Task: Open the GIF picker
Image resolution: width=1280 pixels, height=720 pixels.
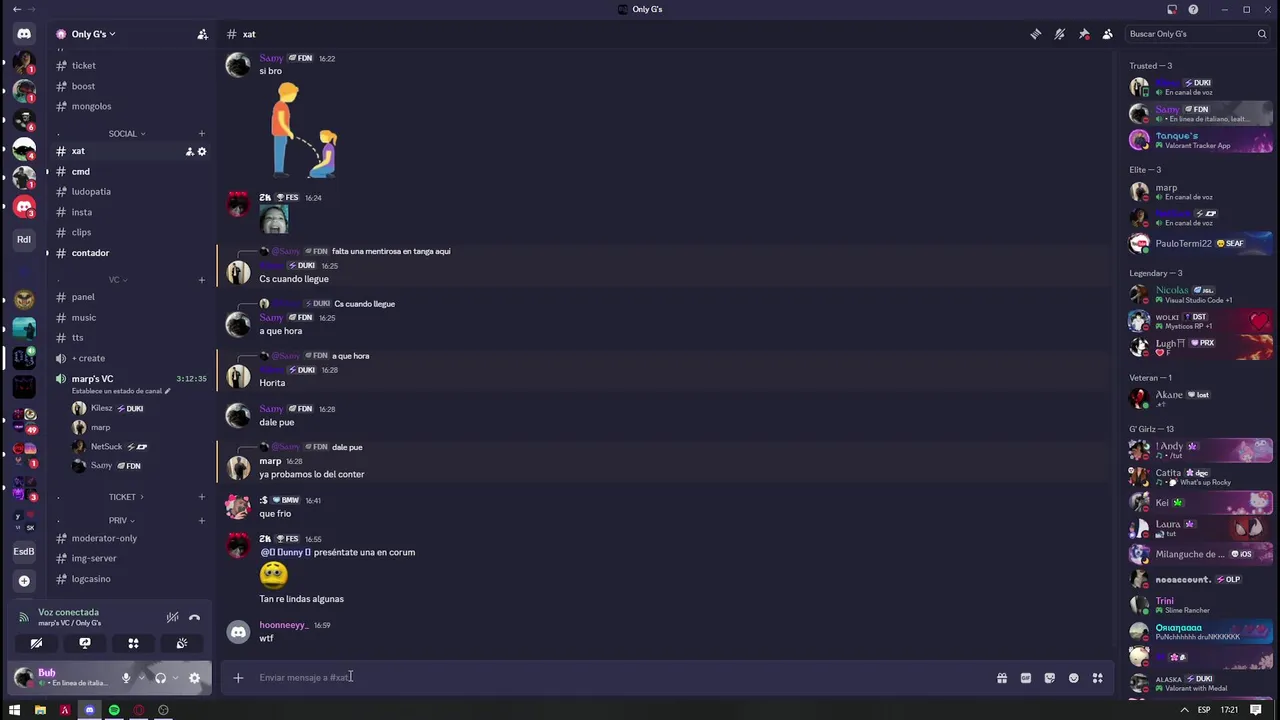Action: [x=1026, y=678]
